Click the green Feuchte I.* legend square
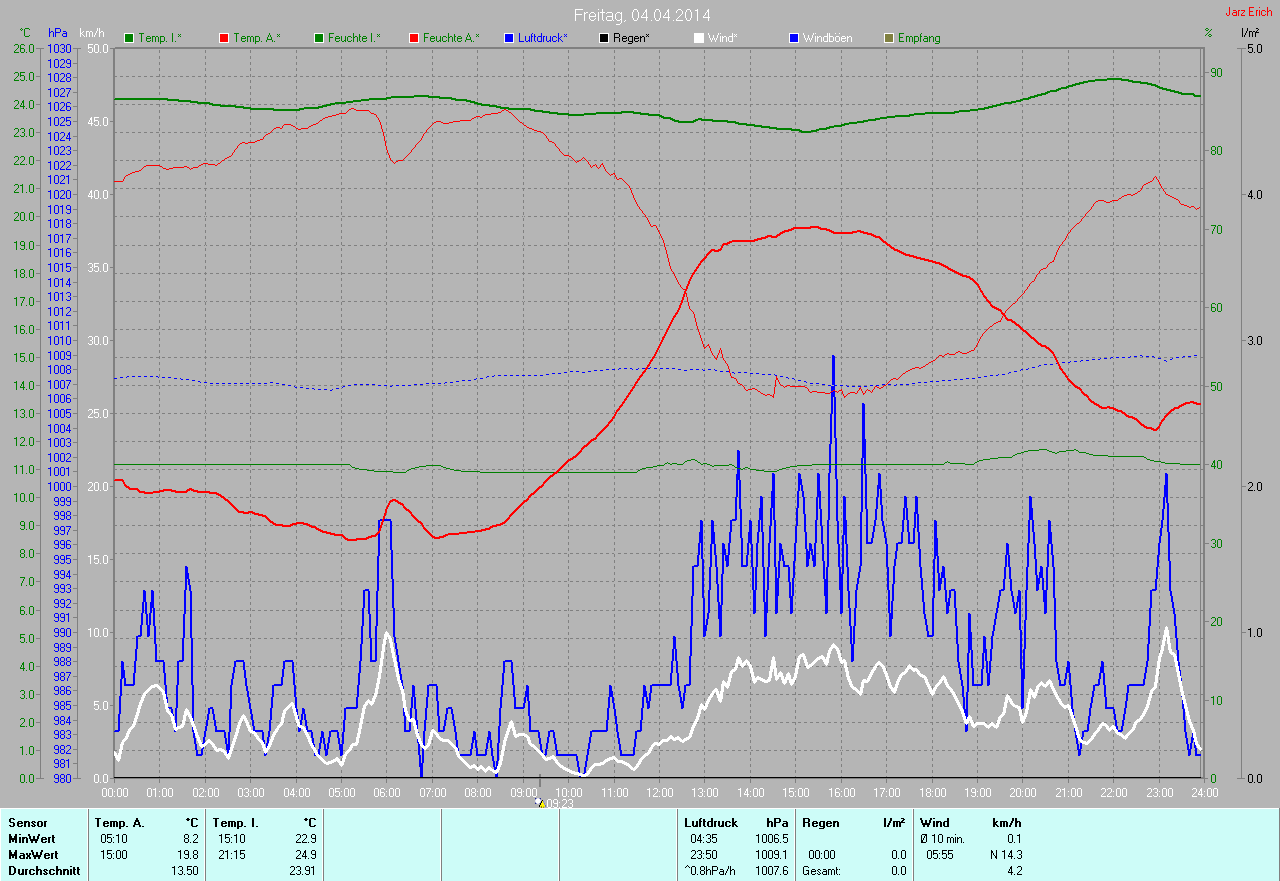 (x=319, y=38)
